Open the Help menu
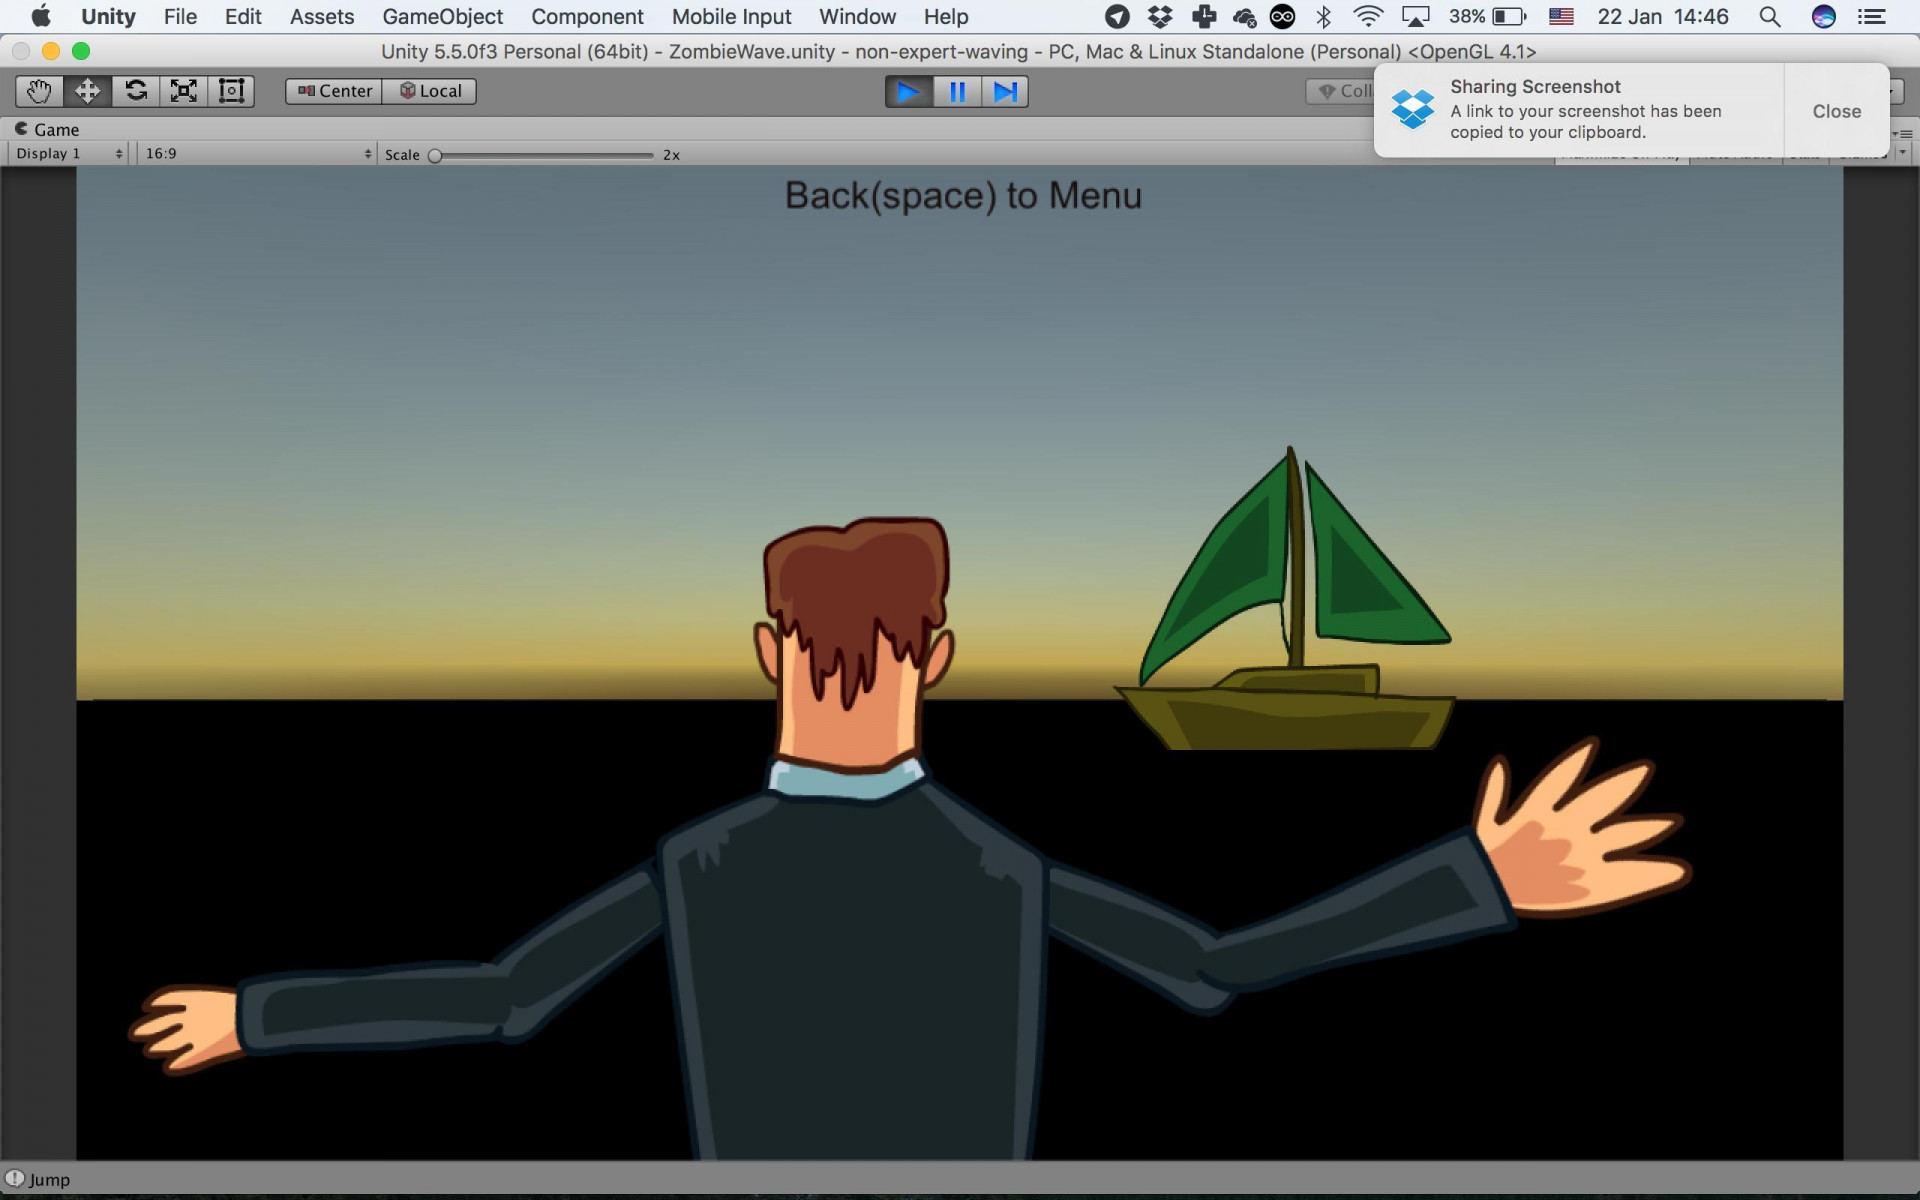1920x1200 pixels. click(945, 17)
